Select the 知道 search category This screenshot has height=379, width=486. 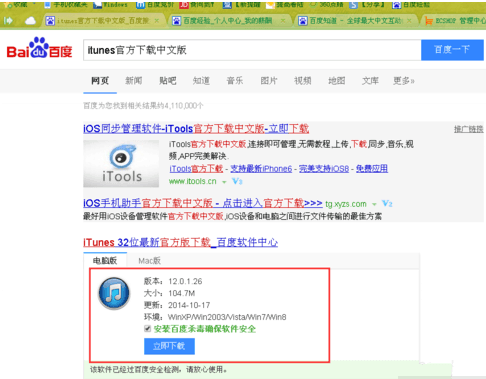201,81
